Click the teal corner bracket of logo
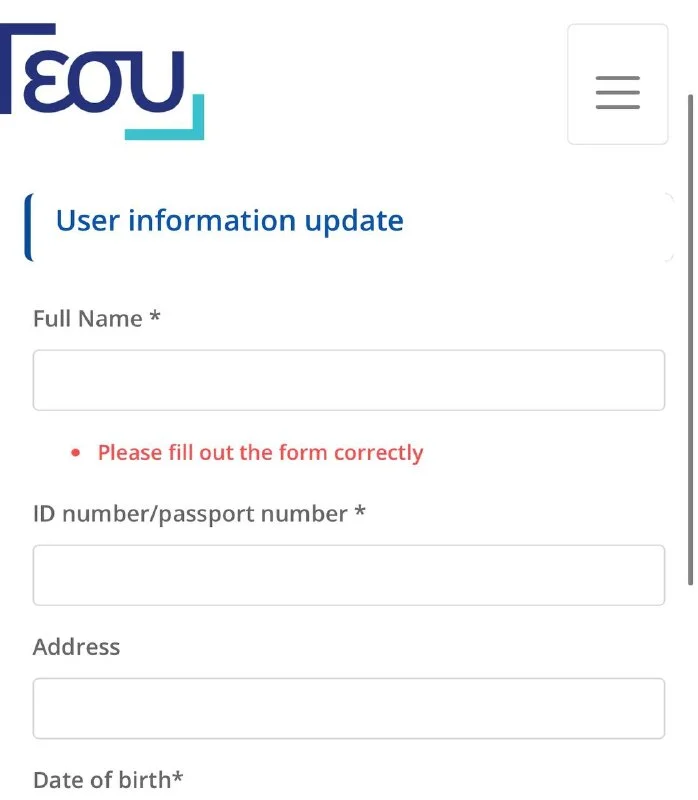Image resolution: width=698 pixels, height=800 pixels. [164, 117]
